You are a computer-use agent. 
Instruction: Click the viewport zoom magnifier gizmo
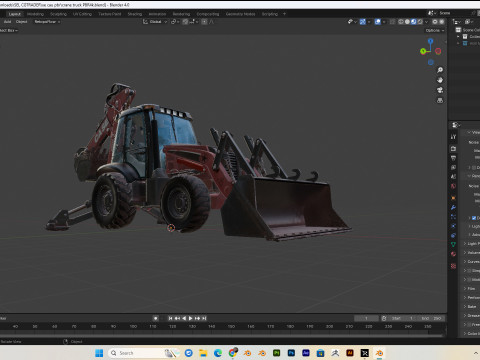[440, 70]
